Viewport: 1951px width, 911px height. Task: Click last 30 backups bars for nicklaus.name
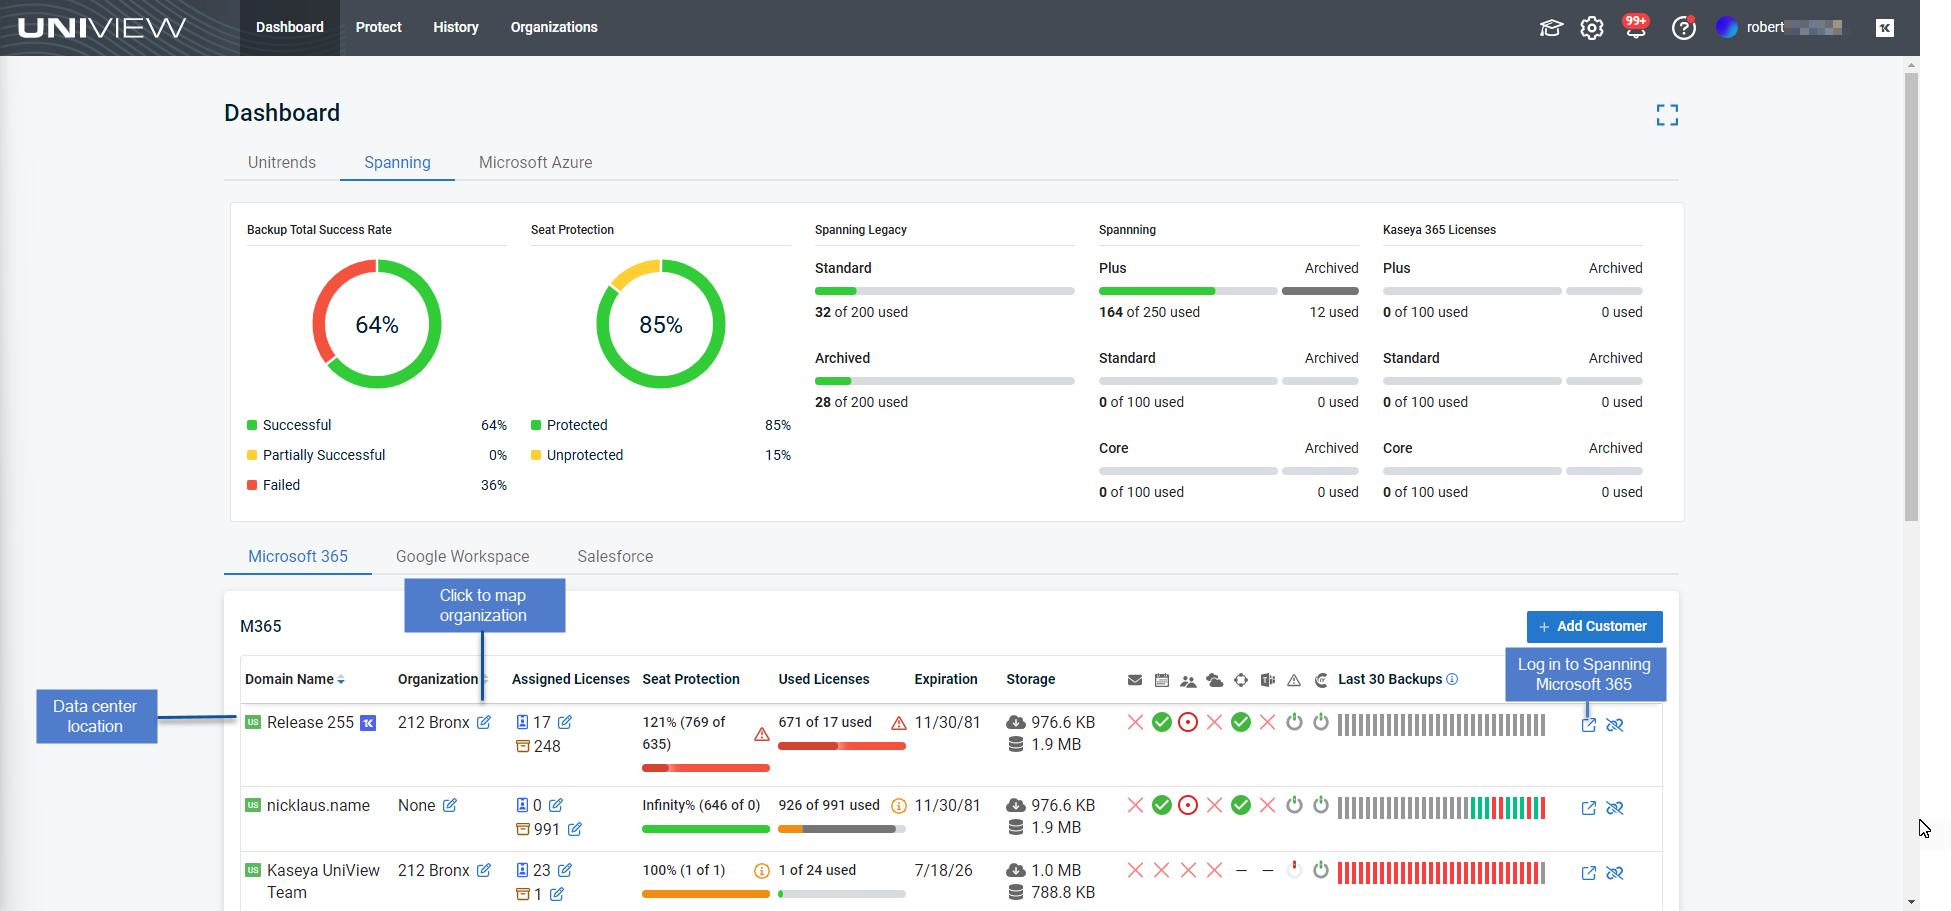point(1441,808)
